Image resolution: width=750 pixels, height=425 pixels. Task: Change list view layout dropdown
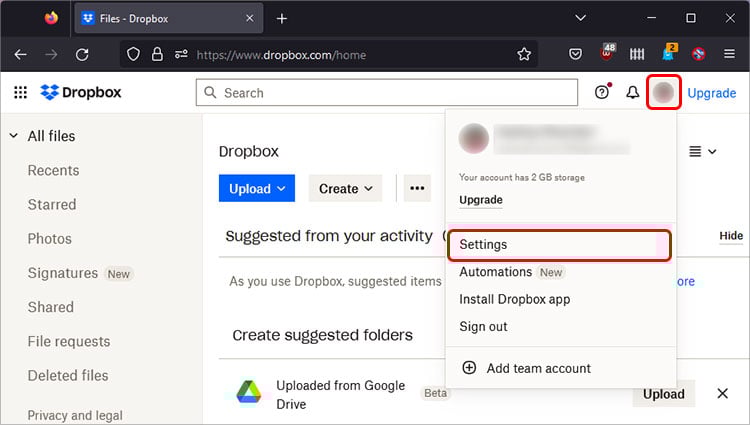click(702, 152)
